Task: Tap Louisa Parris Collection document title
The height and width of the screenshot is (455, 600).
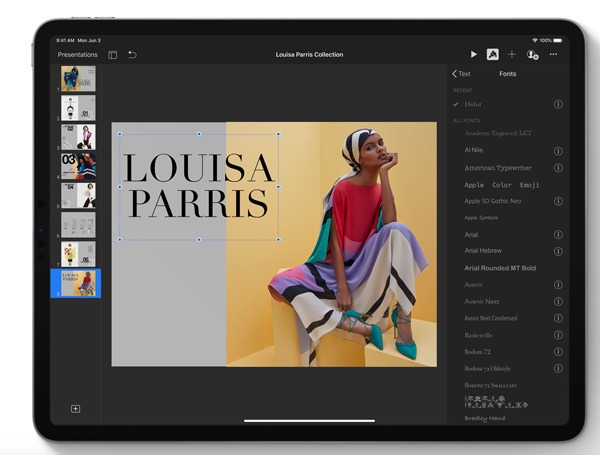Action: (309, 54)
